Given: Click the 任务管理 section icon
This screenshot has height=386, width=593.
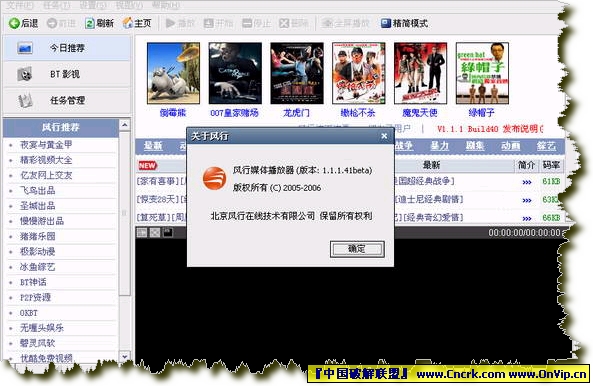Looking at the screenshot, I should (x=25, y=101).
